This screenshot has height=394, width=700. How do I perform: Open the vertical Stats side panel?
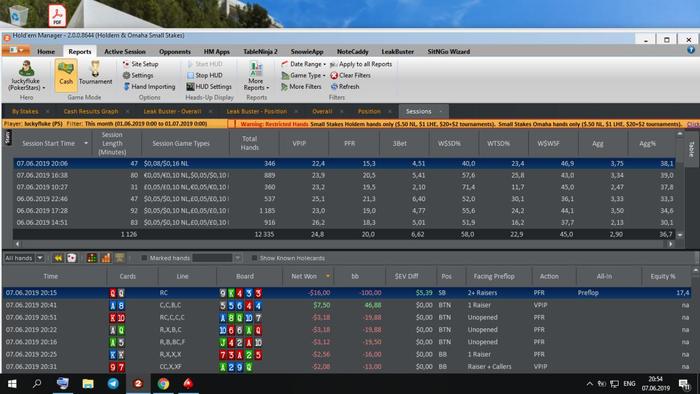click(x=8, y=137)
